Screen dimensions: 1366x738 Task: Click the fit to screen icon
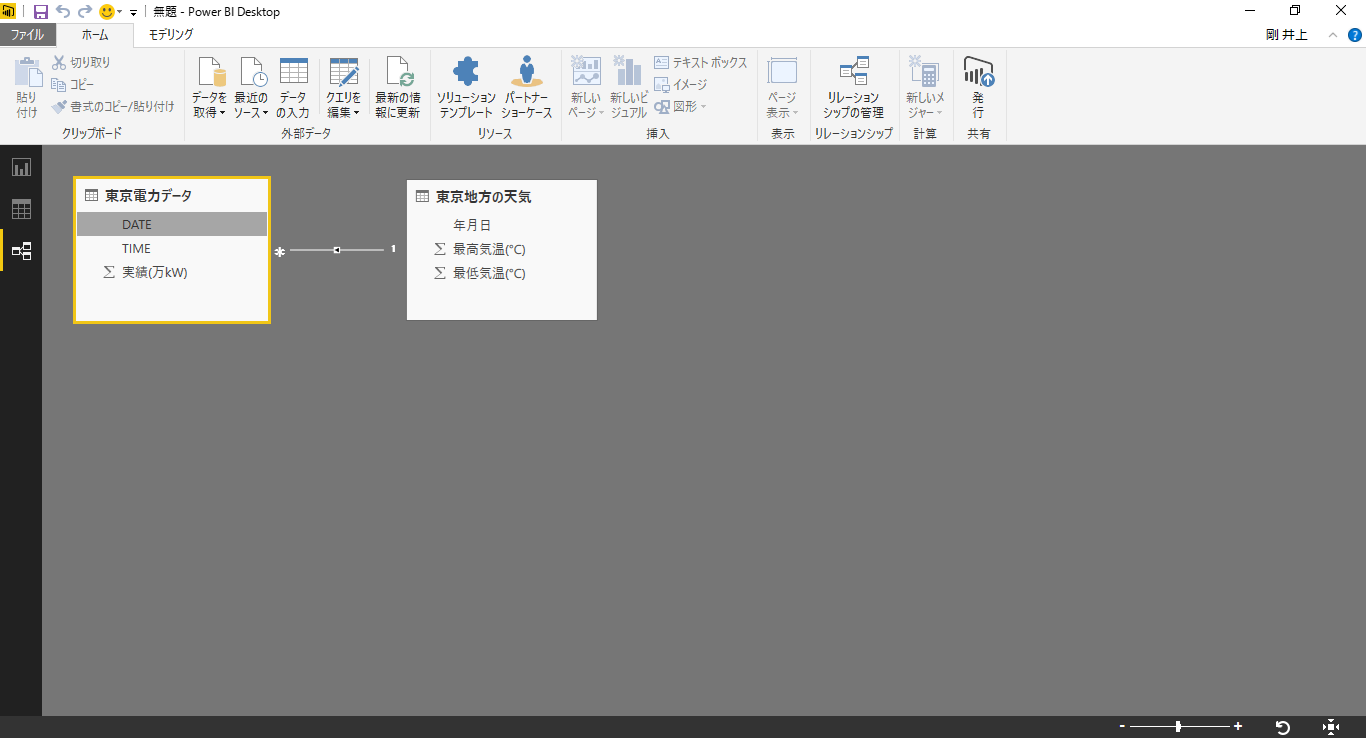(x=1331, y=727)
